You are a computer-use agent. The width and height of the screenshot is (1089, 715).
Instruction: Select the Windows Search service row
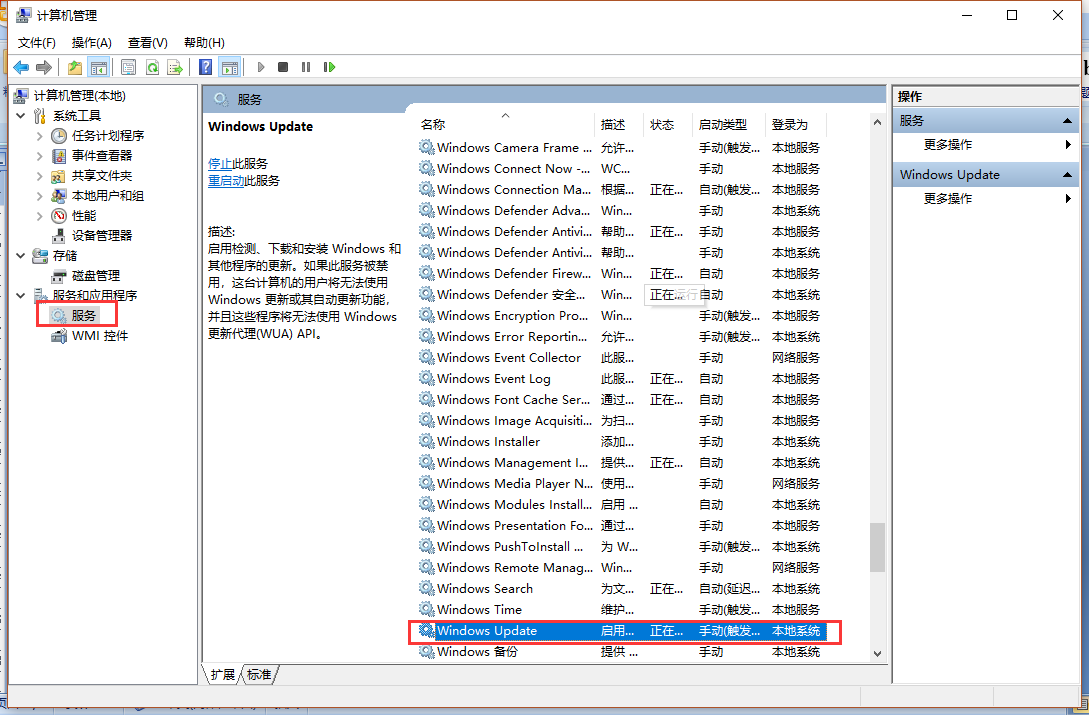622,589
